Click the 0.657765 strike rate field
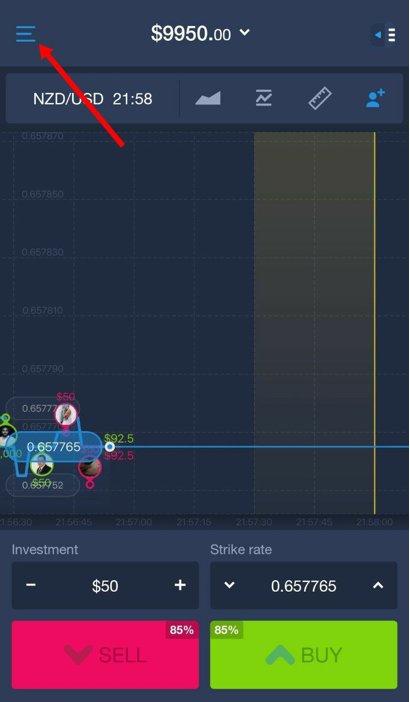 coord(303,586)
